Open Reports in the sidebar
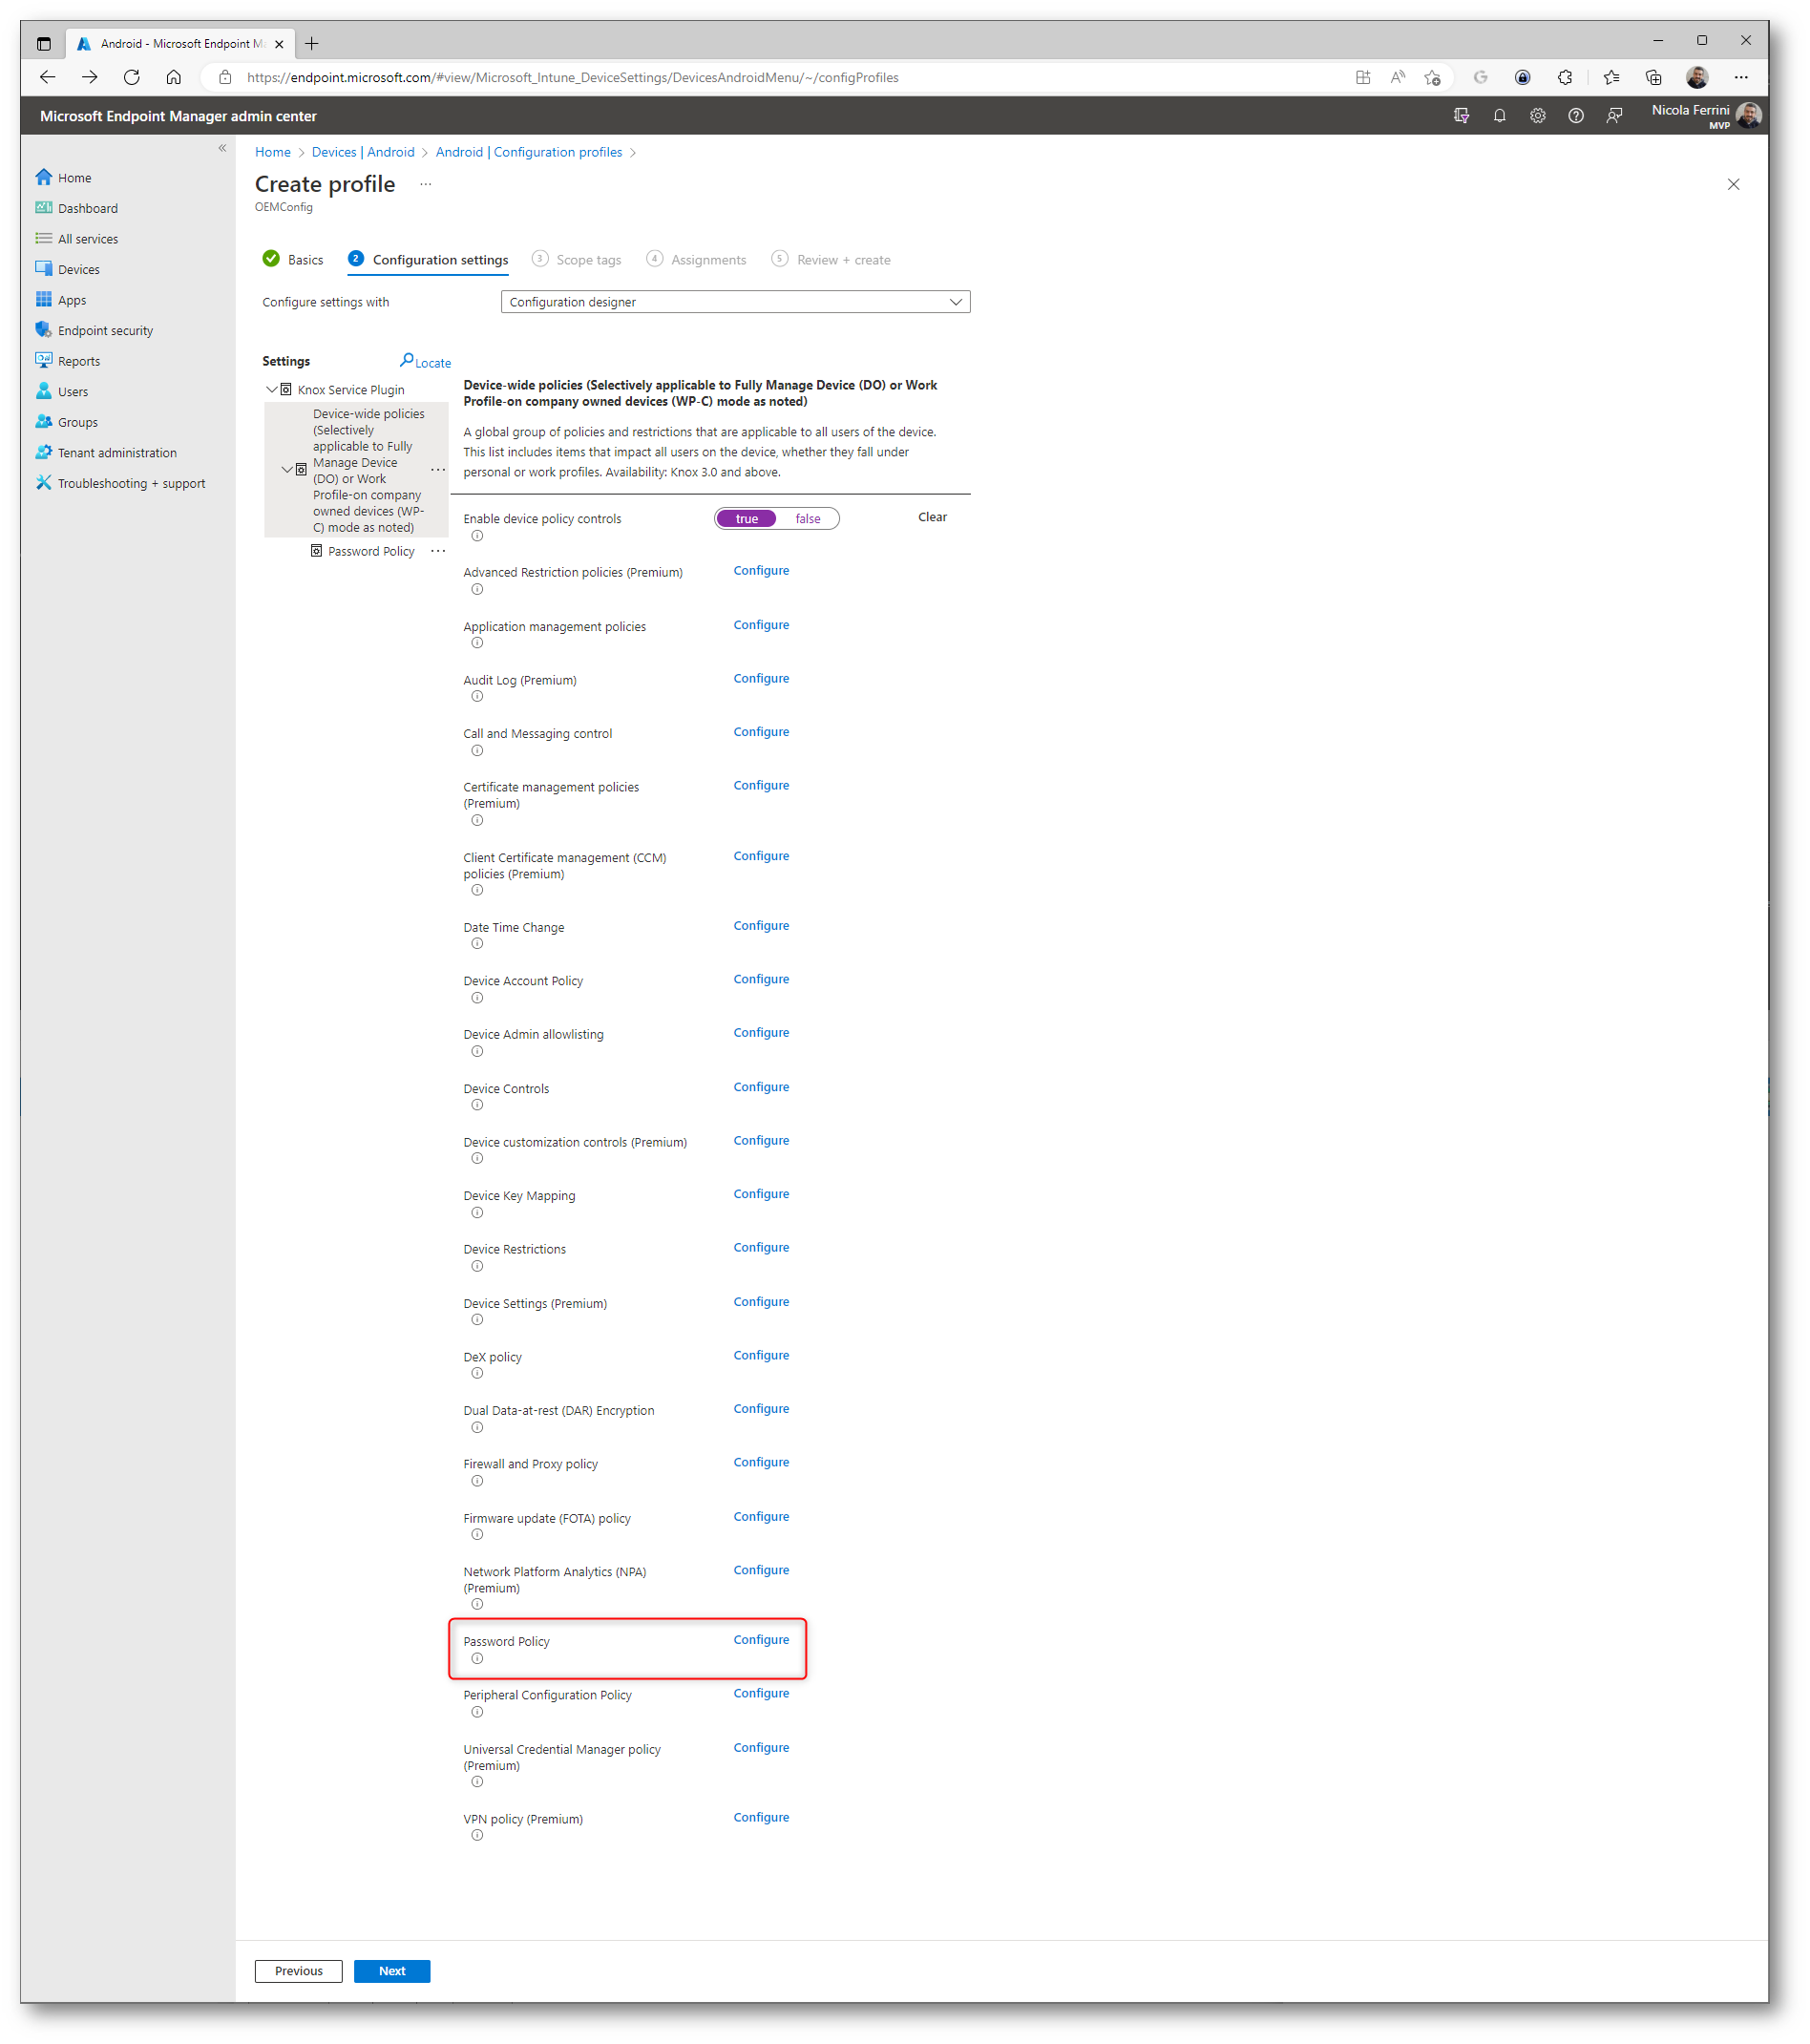The image size is (1810, 2044). click(68, 361)
